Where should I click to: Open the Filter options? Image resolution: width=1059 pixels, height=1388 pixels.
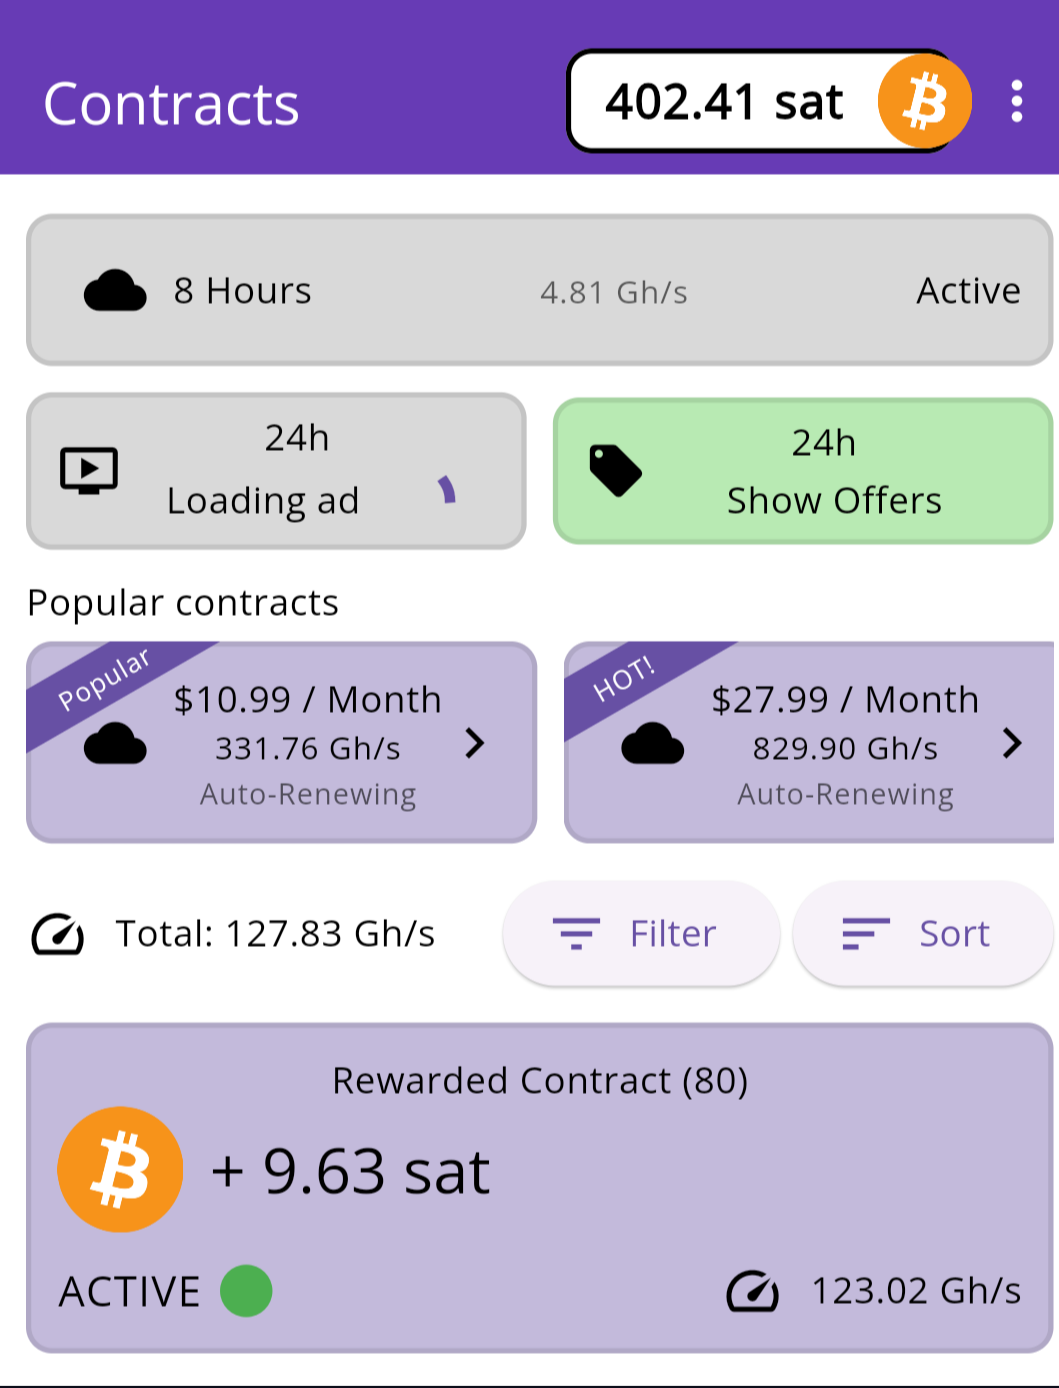(640, 934)
